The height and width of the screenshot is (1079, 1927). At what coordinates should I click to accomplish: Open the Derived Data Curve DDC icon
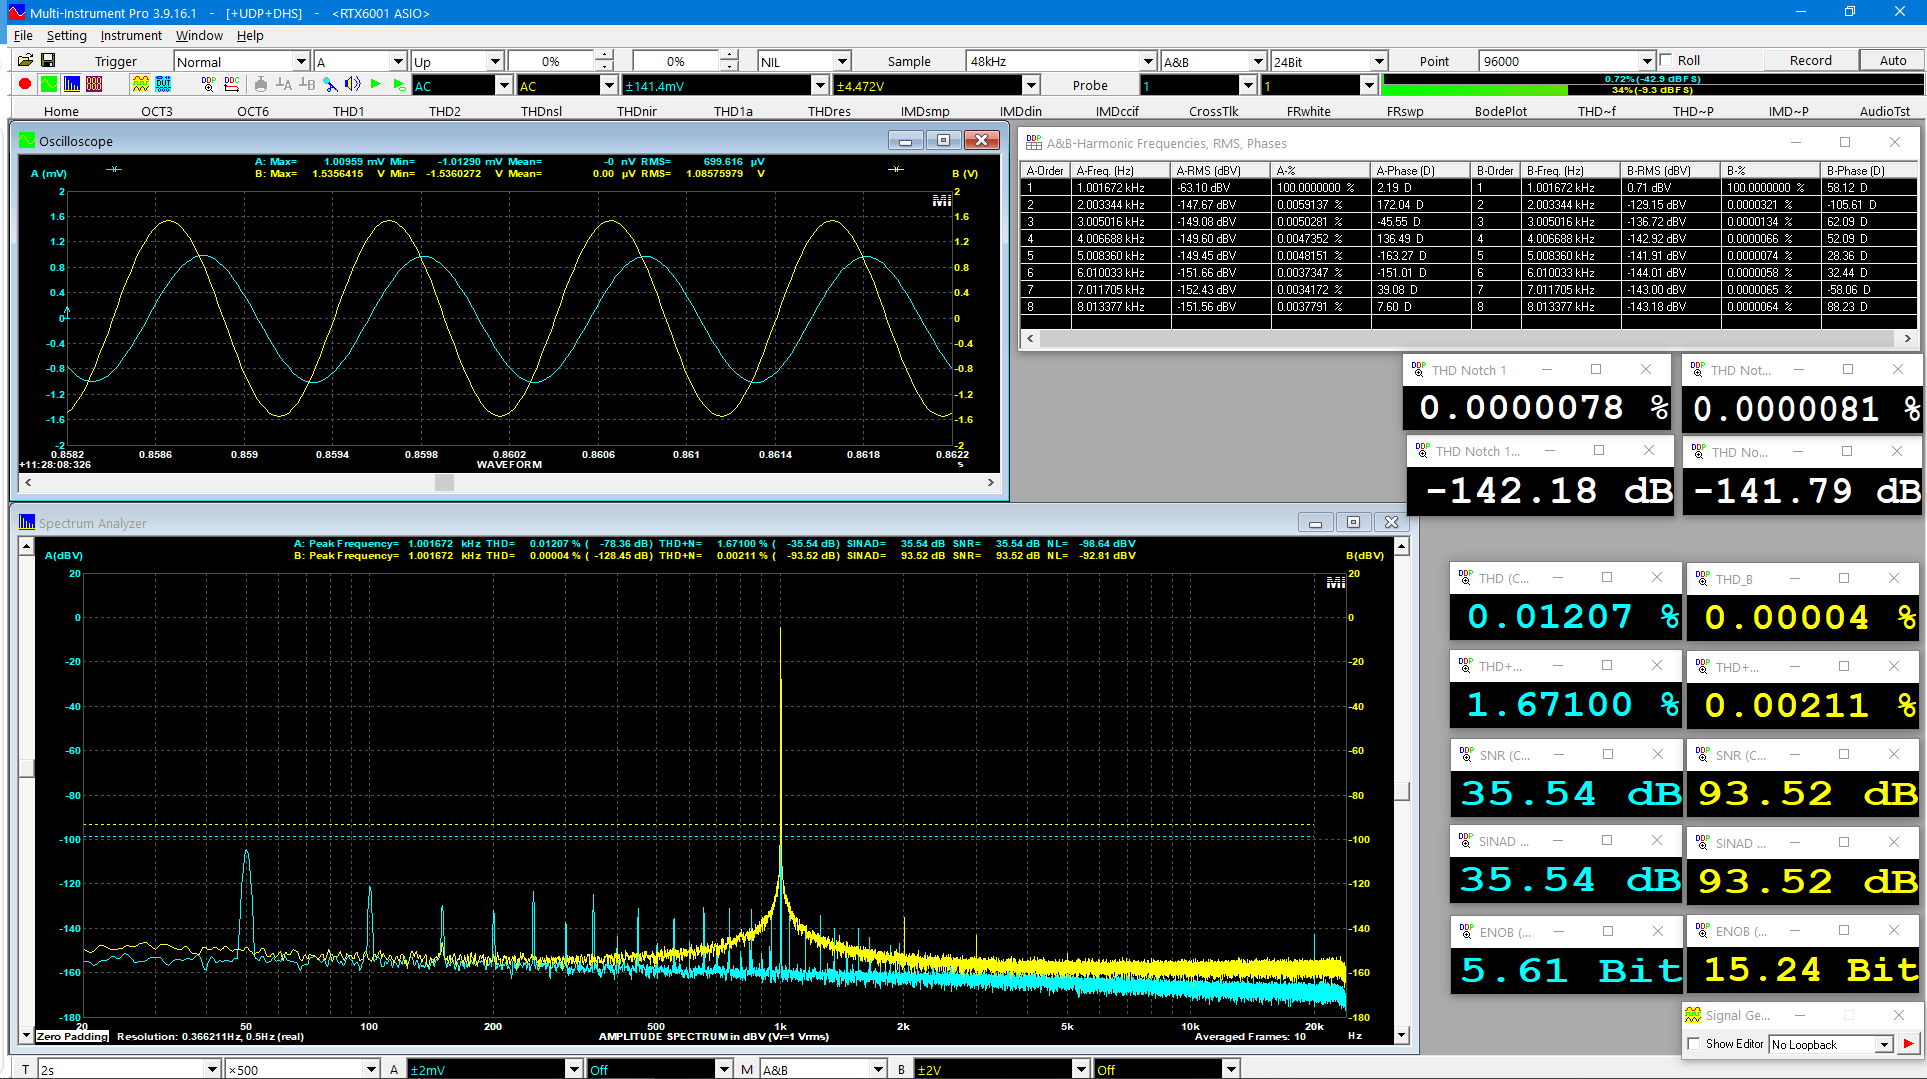point(232,84)
